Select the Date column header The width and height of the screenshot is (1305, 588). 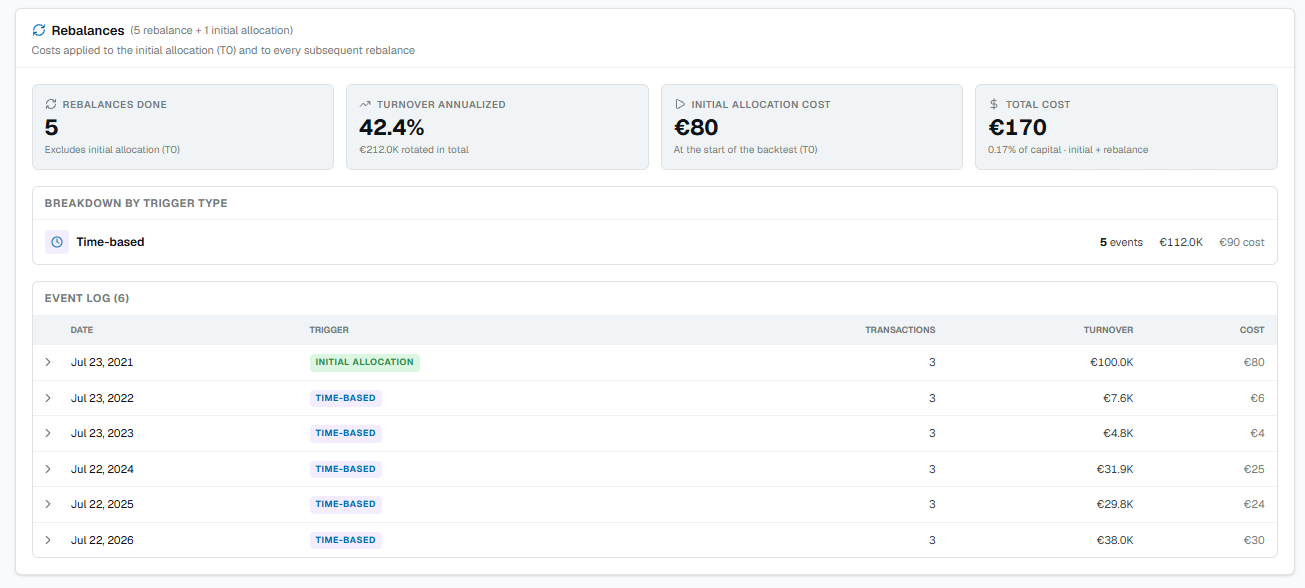click(x=82, y=330)
